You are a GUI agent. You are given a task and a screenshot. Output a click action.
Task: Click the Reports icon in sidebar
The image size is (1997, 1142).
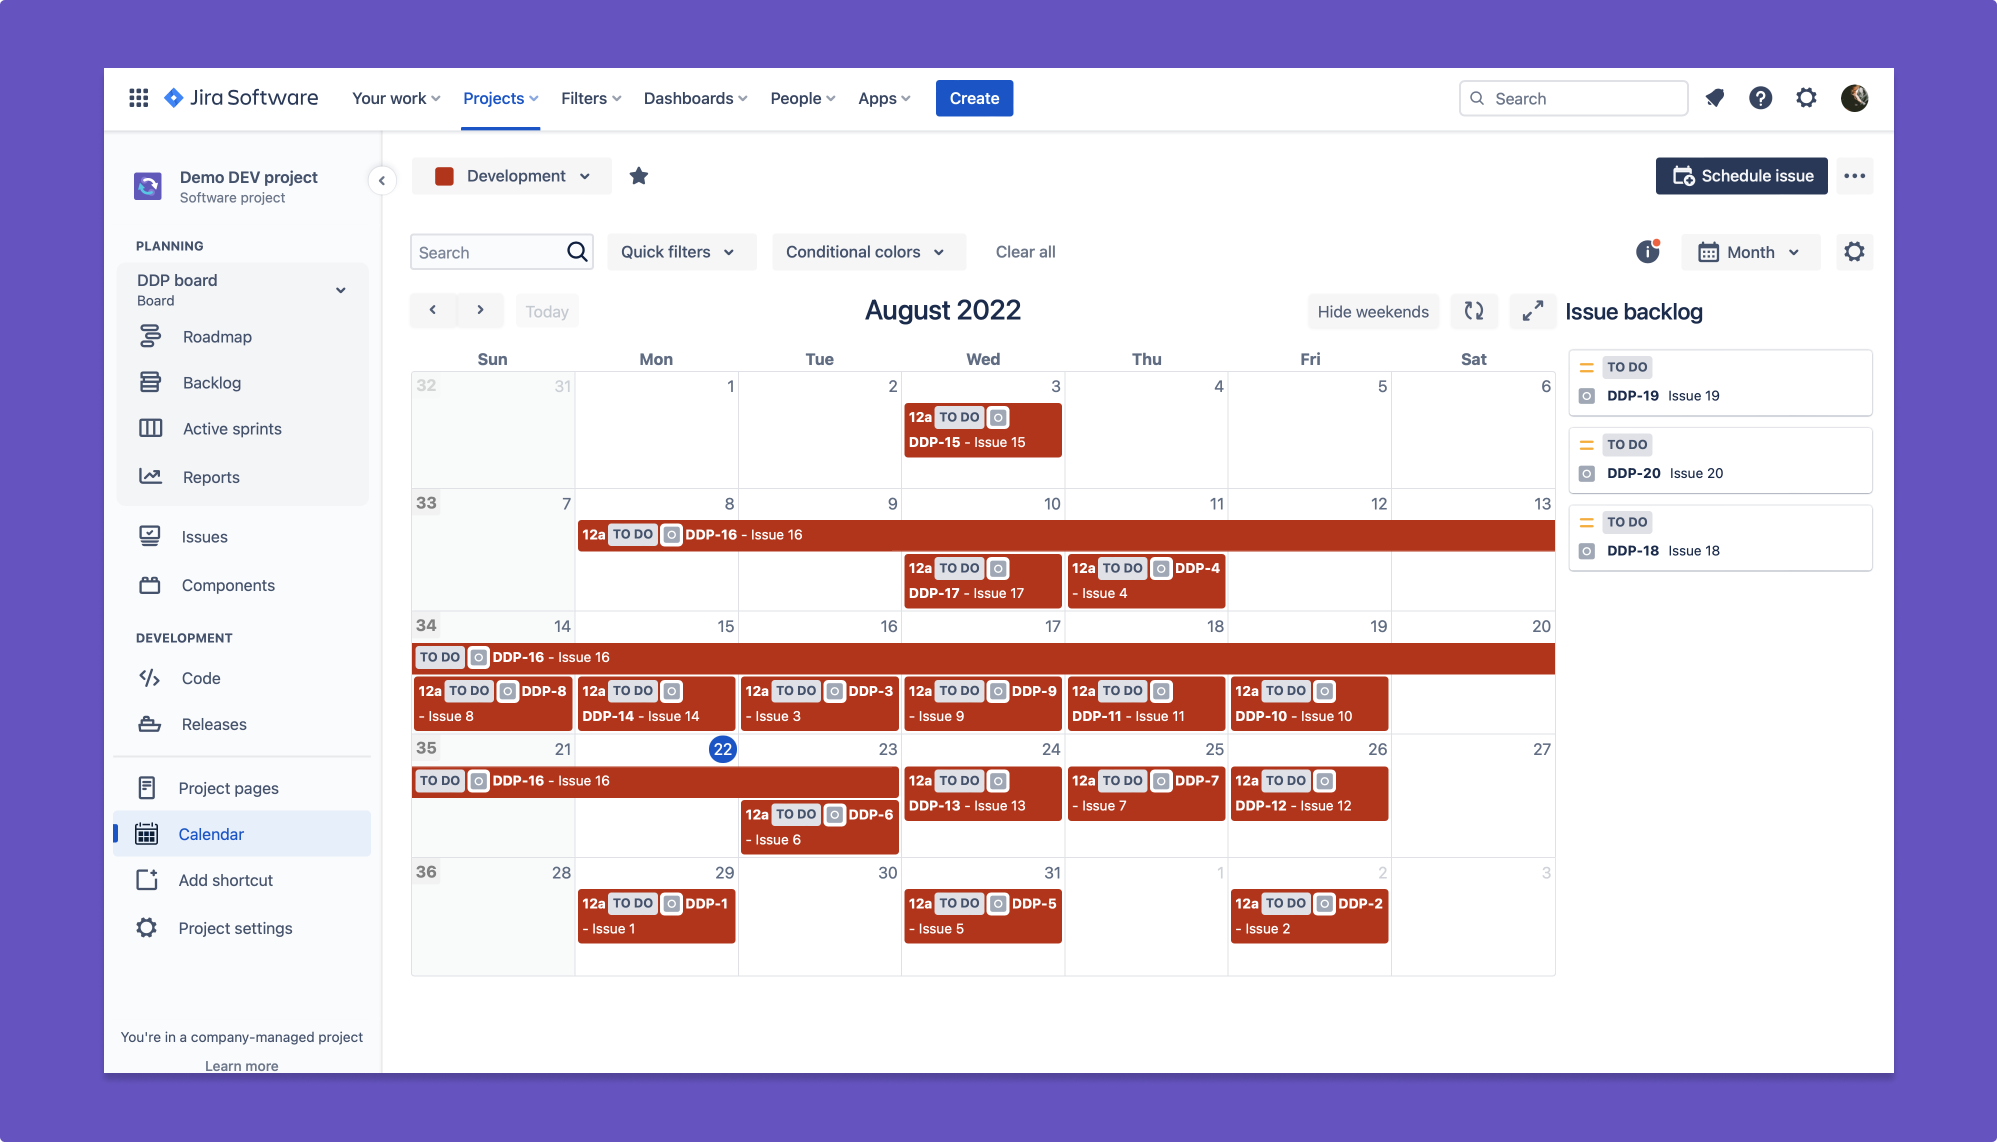(151, 476)
